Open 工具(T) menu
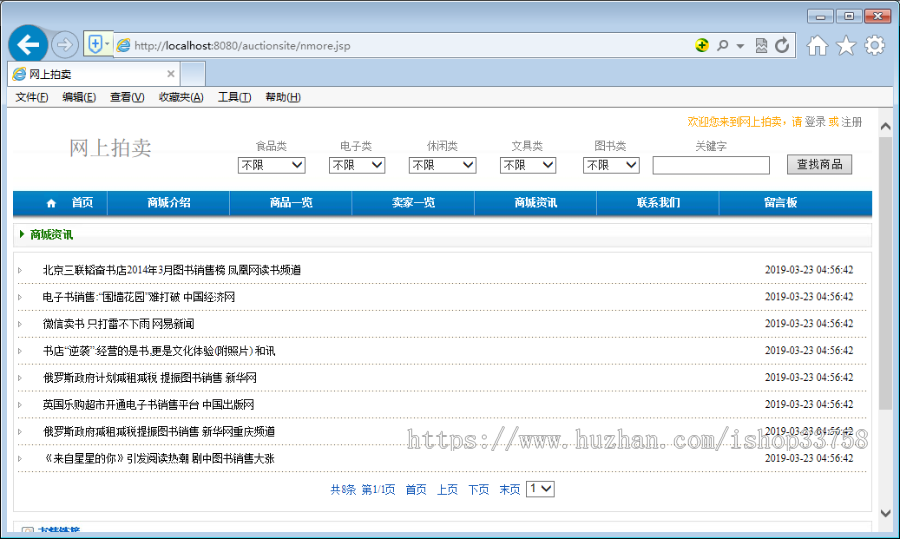The height and width of the screenshot is (539, 900). click(x=234, y=97)
